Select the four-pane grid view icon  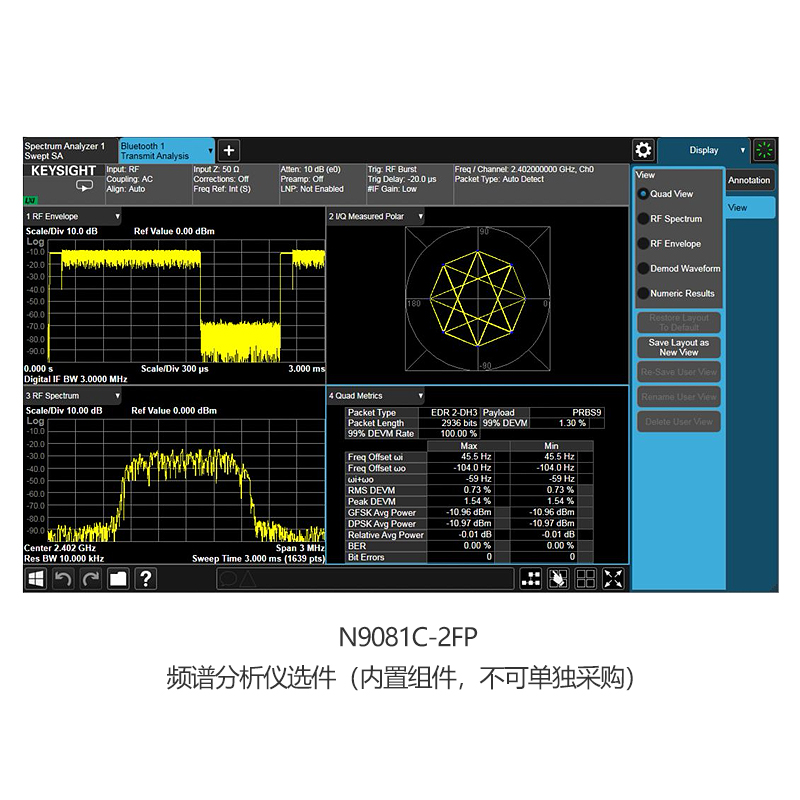point(586,579)
